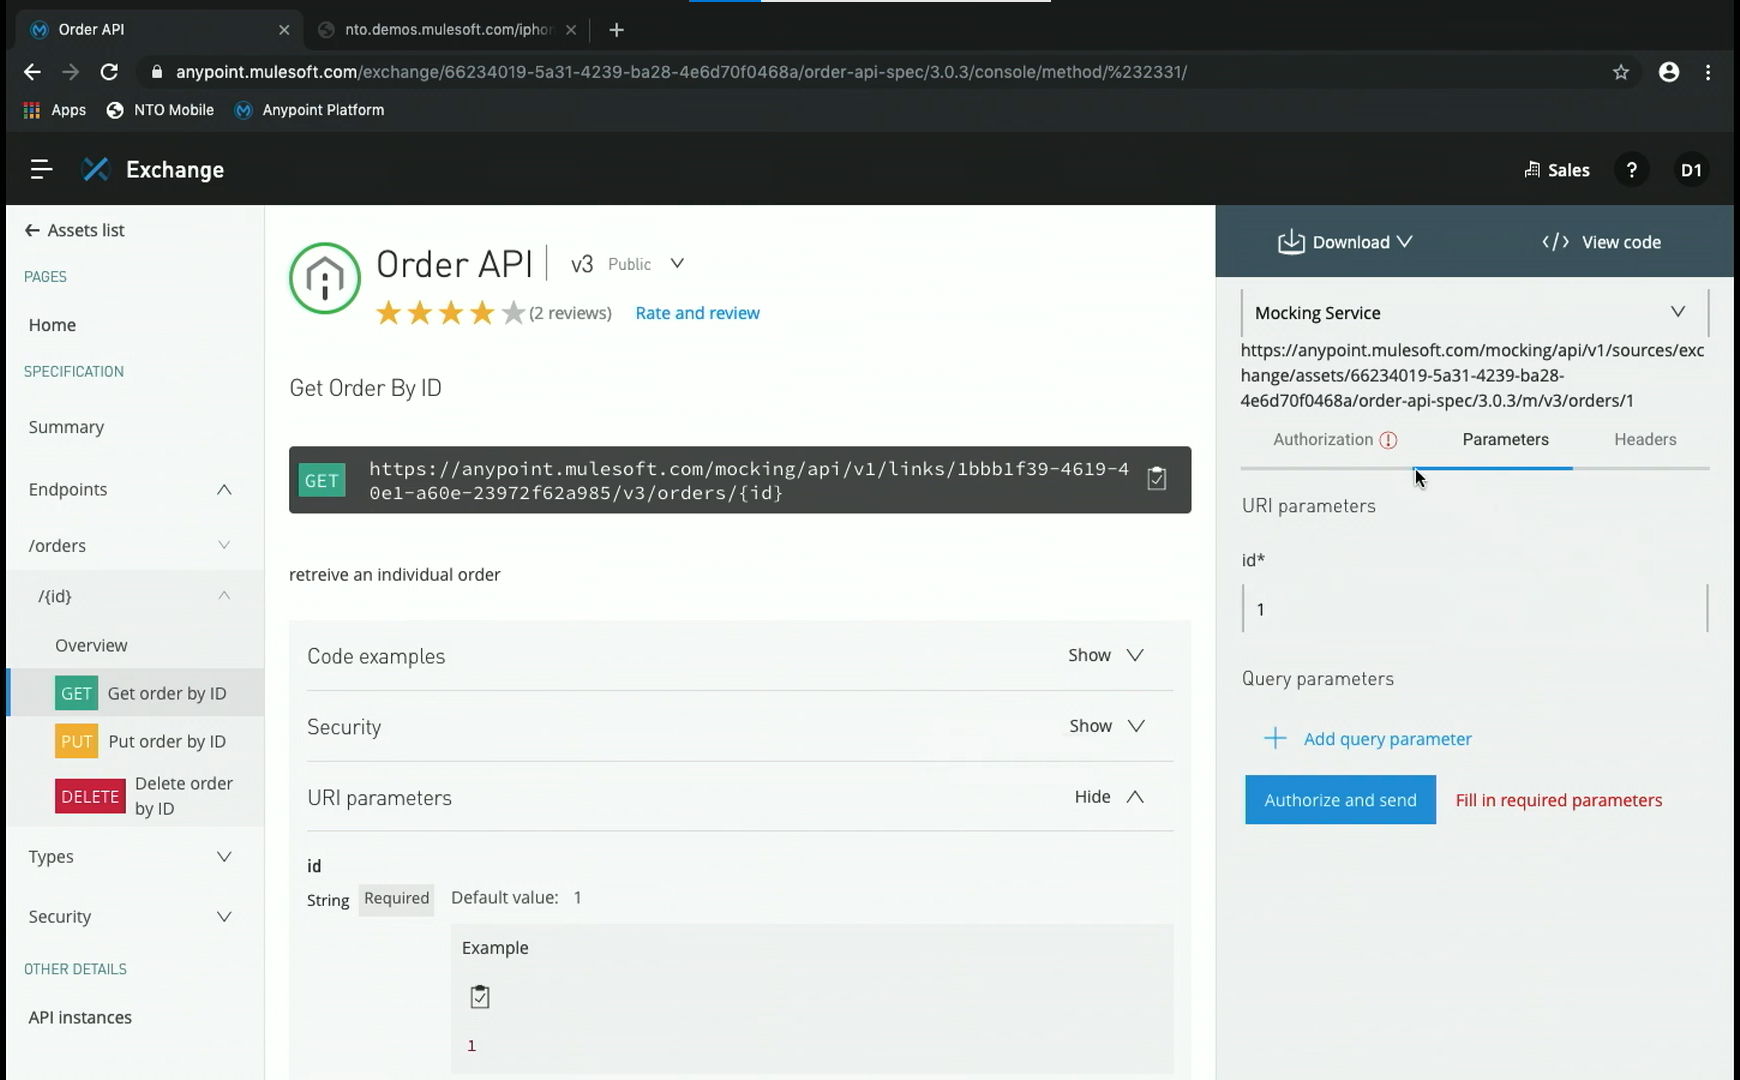Expand the Types section
The image size is (1740, 1080).
point(224,857)
